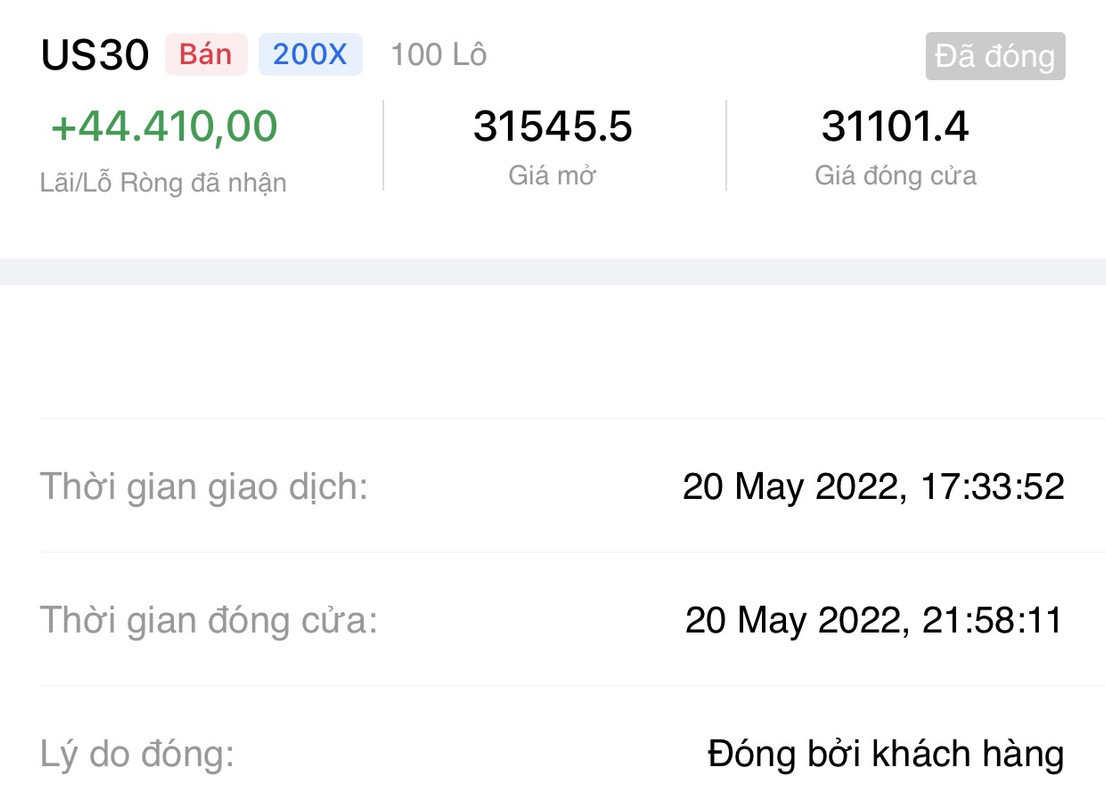The height and width of the screenshot is (800, 1106).
Task: Tap the Đóng bởi khách hàng value
Action: click(x=885, y=754)
